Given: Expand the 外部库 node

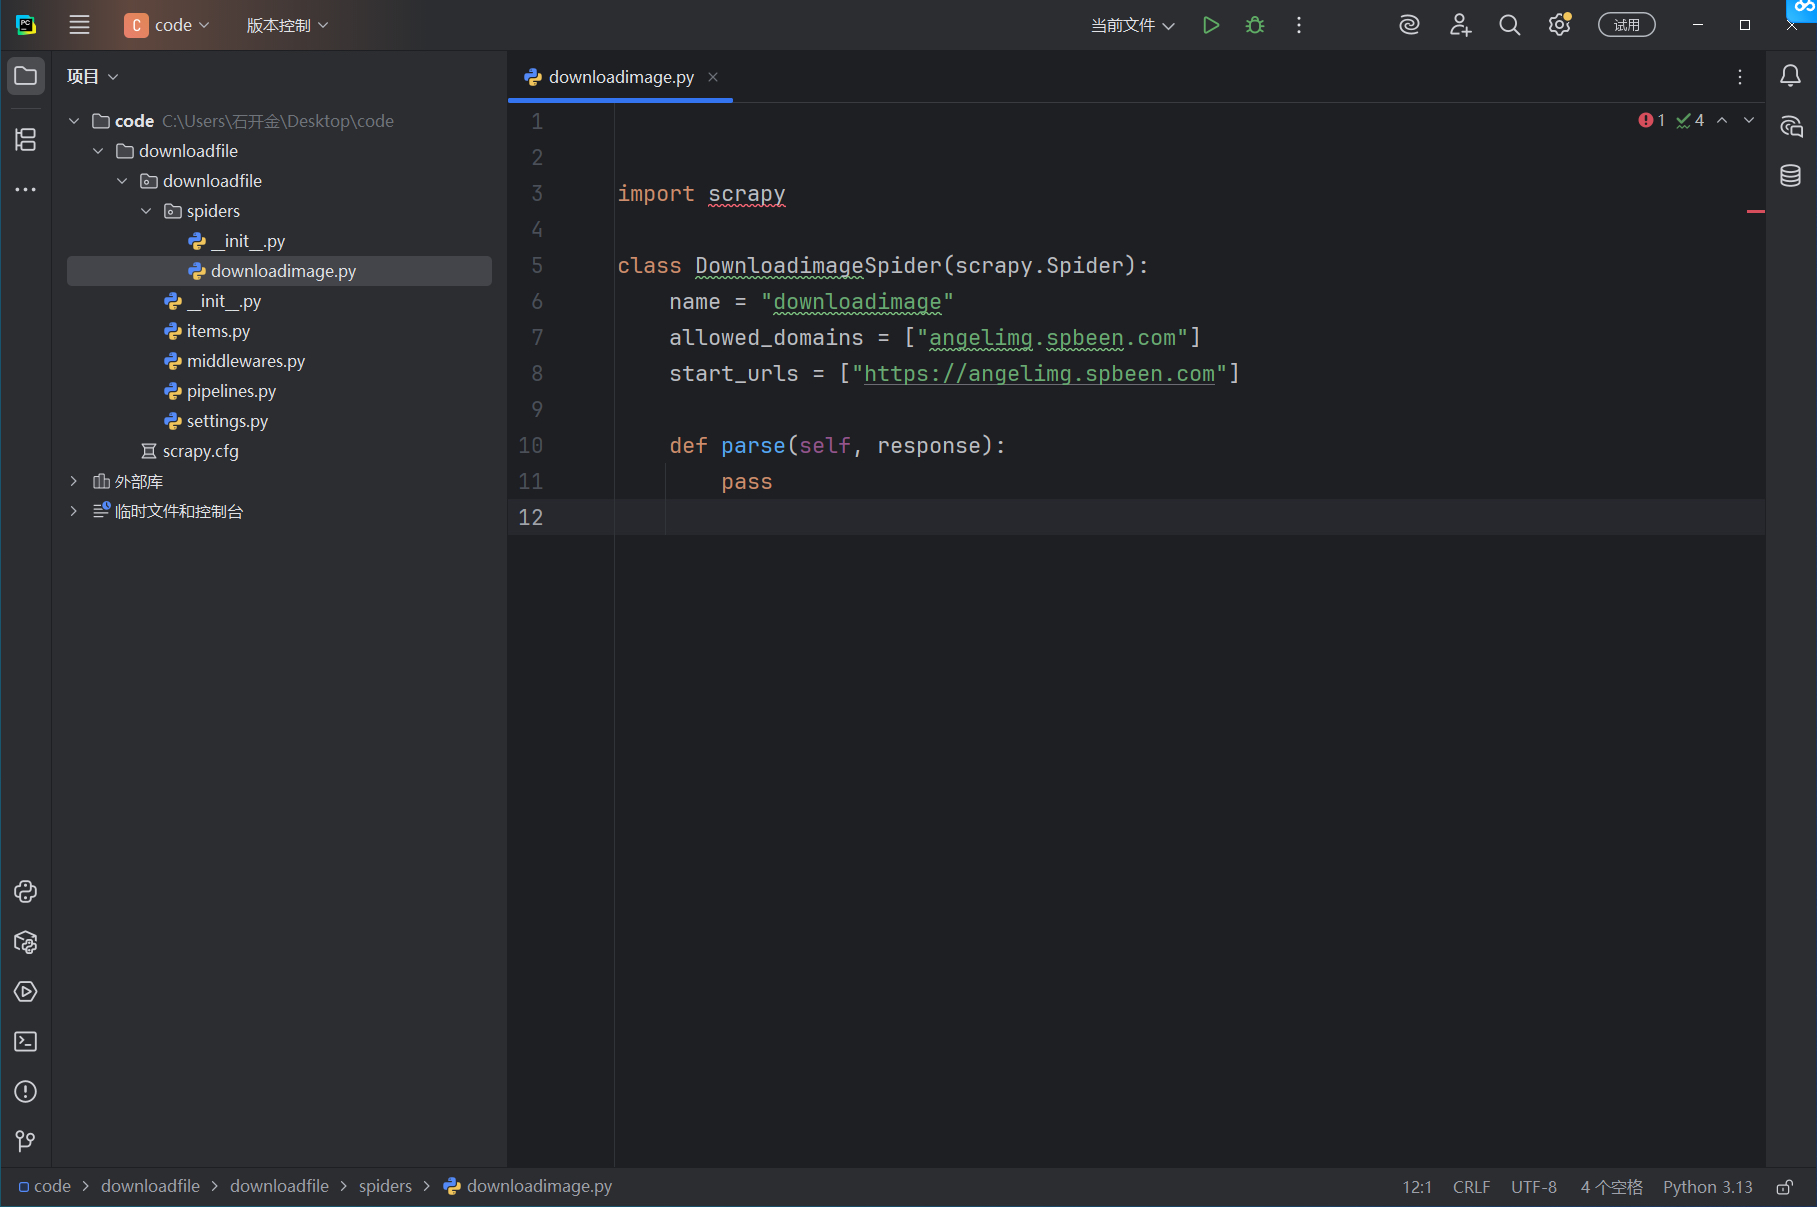Looking at the screenshot, I should pos(74,481).
